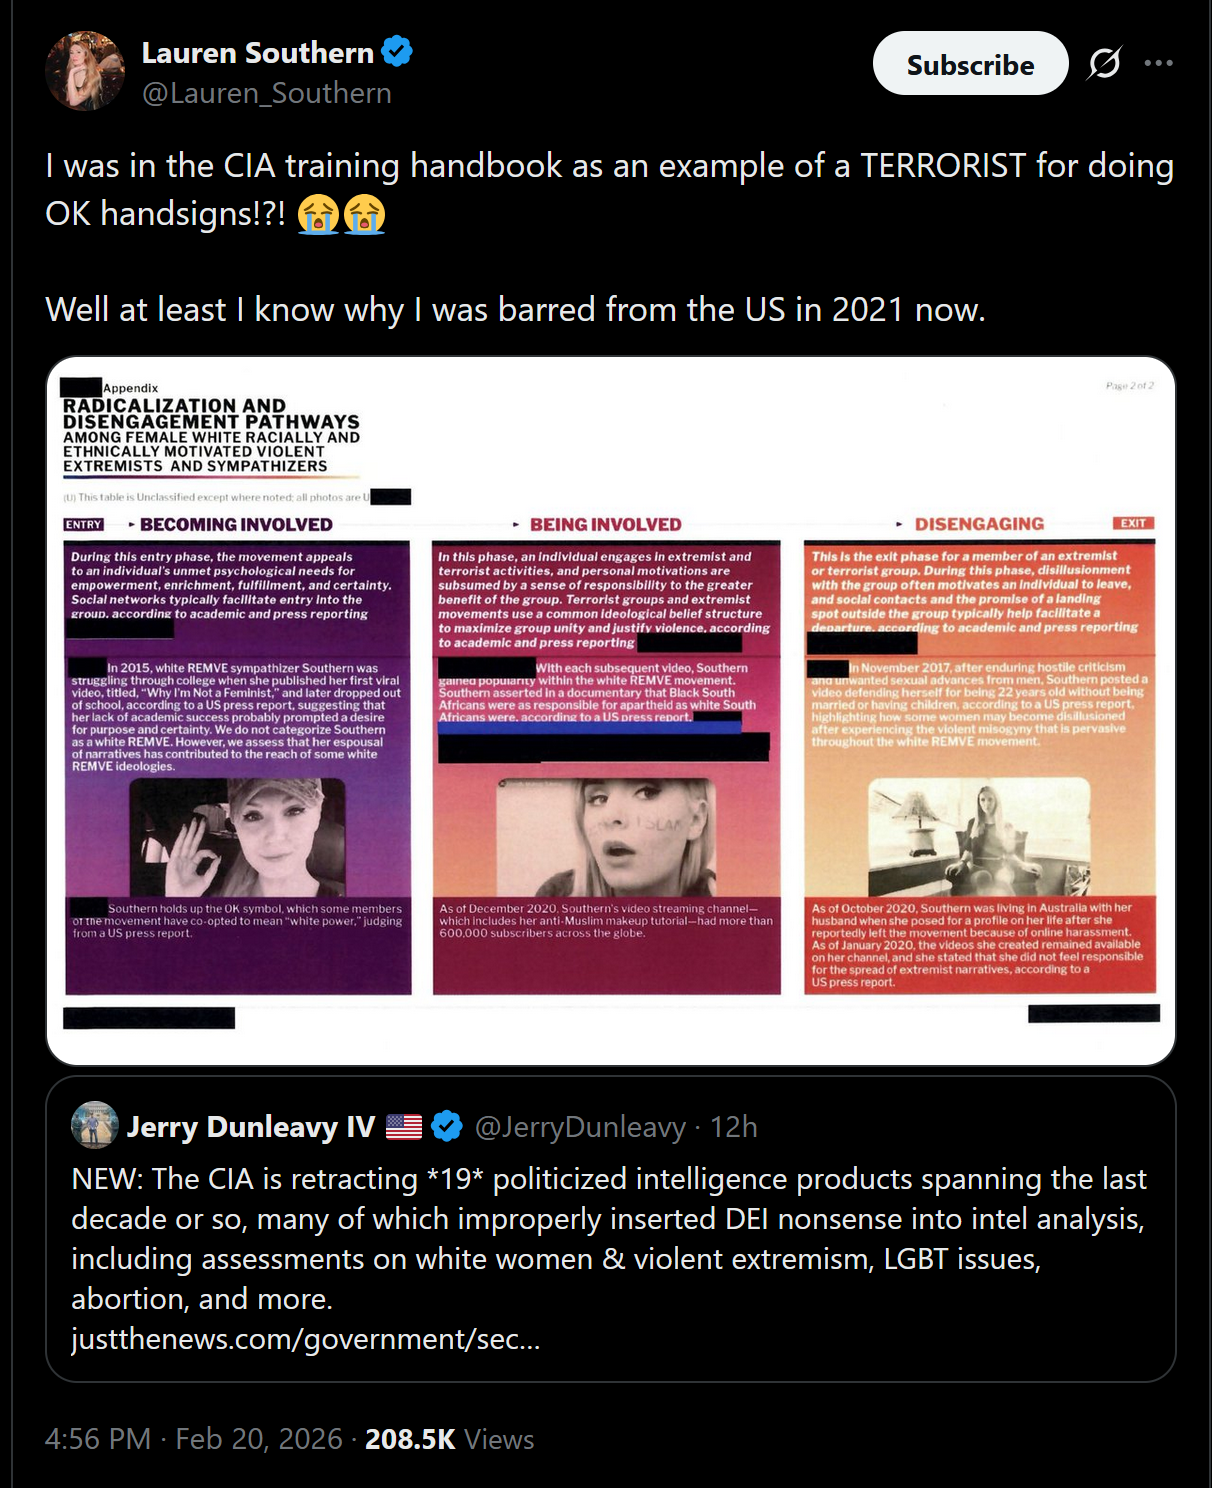Open the quoted tweet's 12h timestamp

(733, 1127)
